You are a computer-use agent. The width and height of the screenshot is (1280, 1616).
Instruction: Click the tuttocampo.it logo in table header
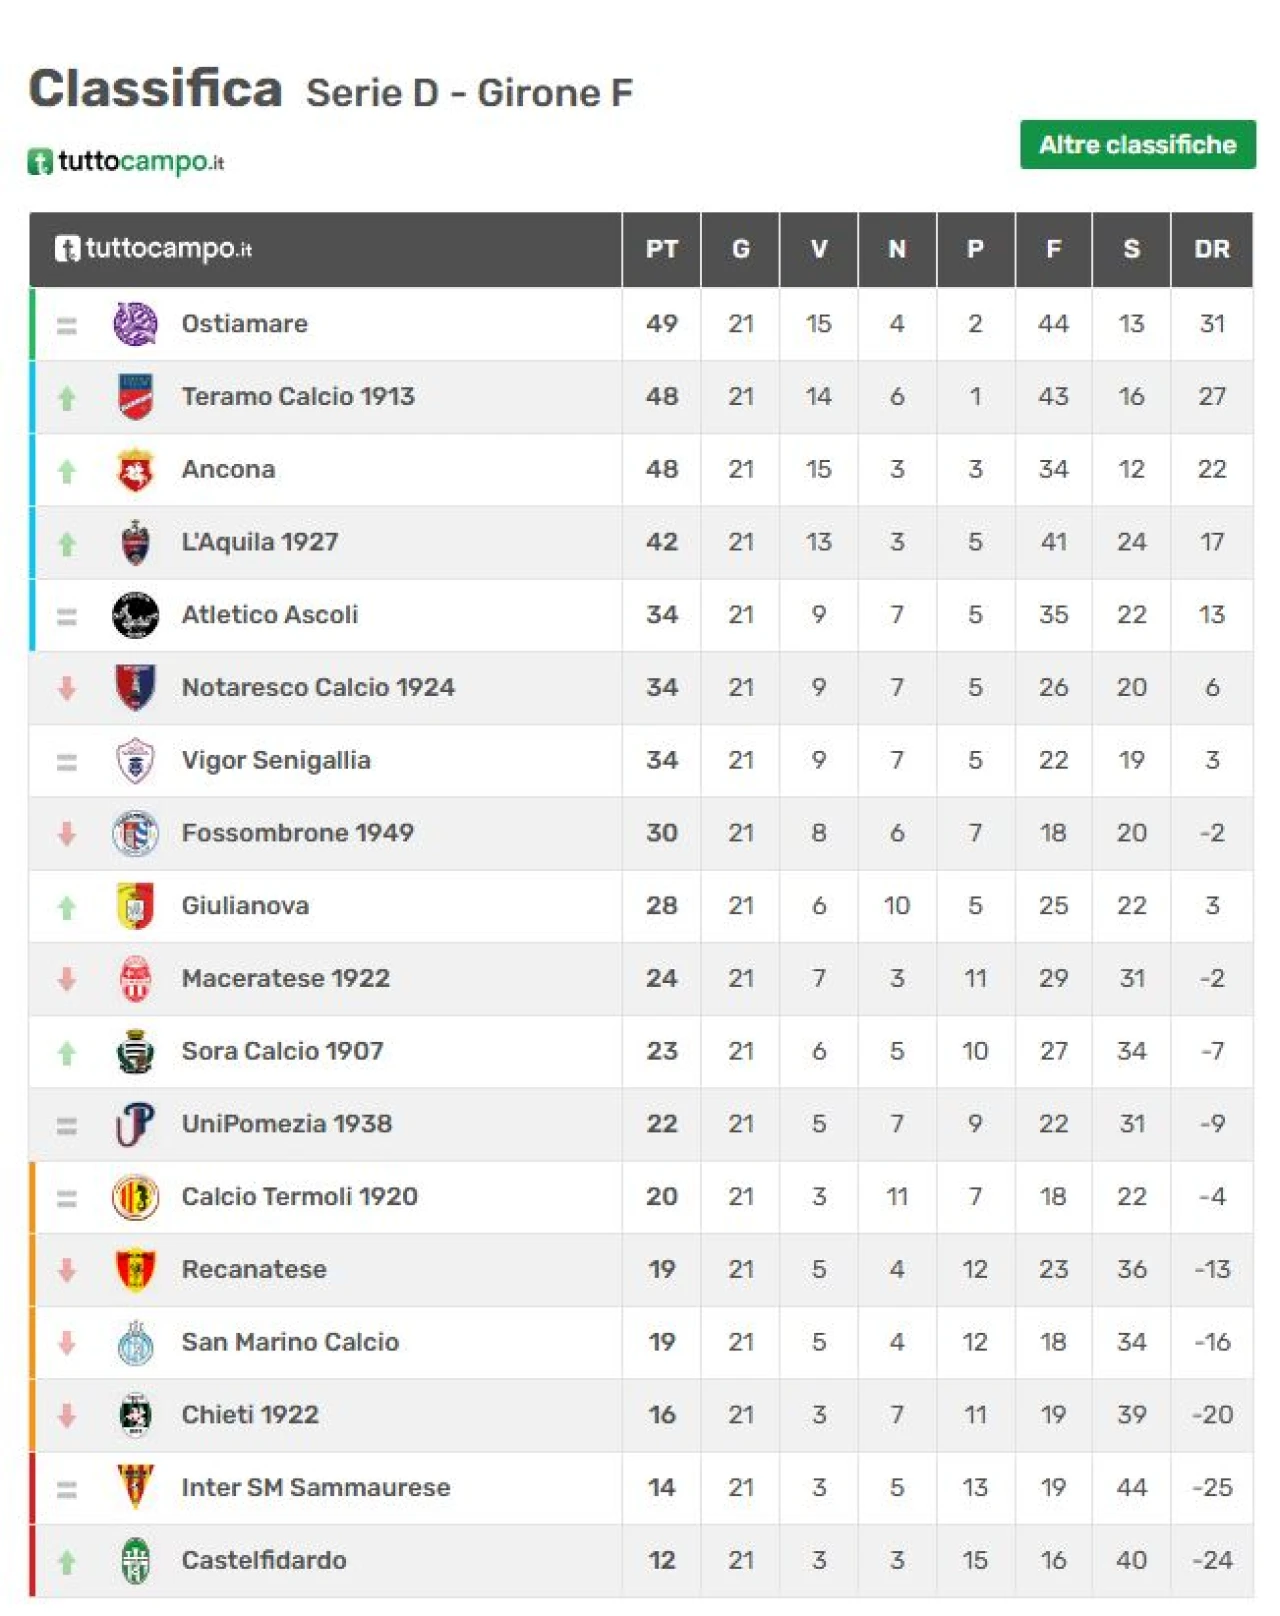153,249
